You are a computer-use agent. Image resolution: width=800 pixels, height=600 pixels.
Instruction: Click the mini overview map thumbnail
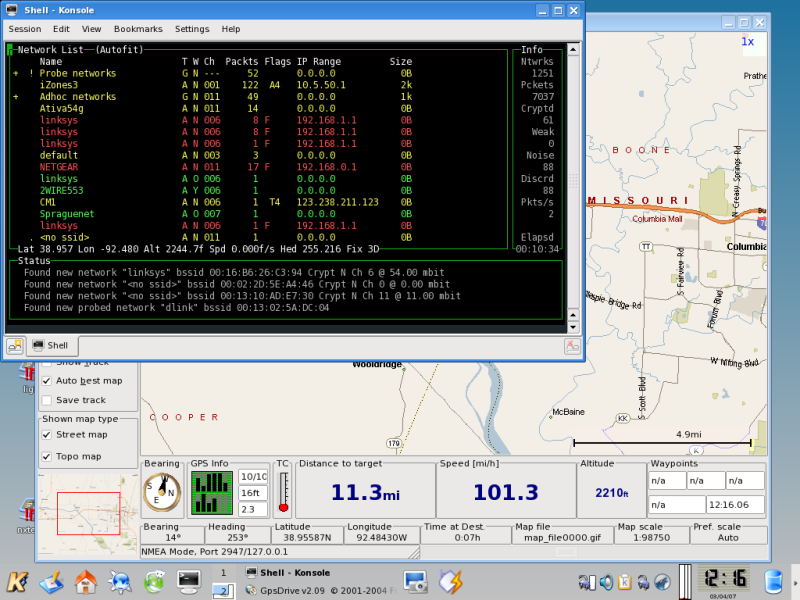pyautogui.click(x=88, y=514)
